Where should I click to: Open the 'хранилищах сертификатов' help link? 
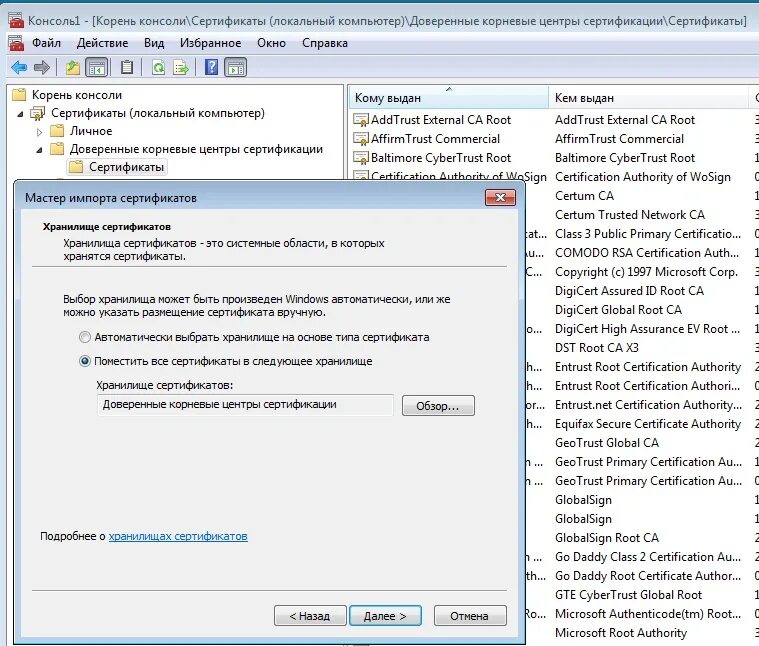[x=178, y=536]
